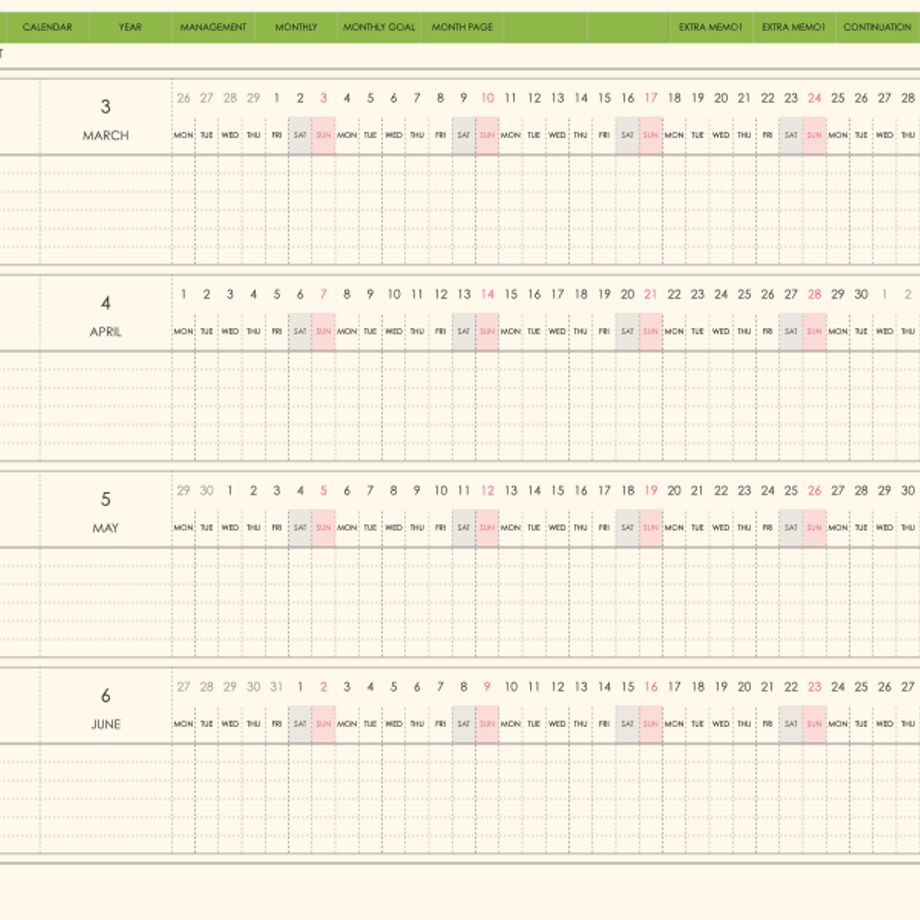The image size is (920, 920).
Task: Click the APRIL month label
Action: click(106, 332)
